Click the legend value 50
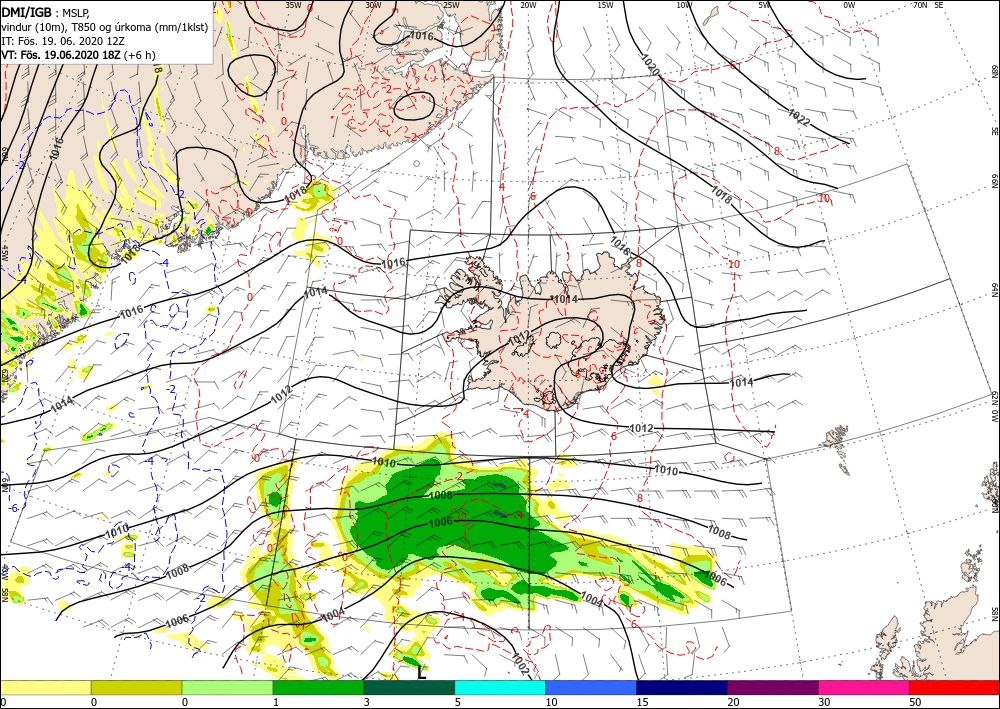Viewport: 1000px width, 709px height. [915, 702]
